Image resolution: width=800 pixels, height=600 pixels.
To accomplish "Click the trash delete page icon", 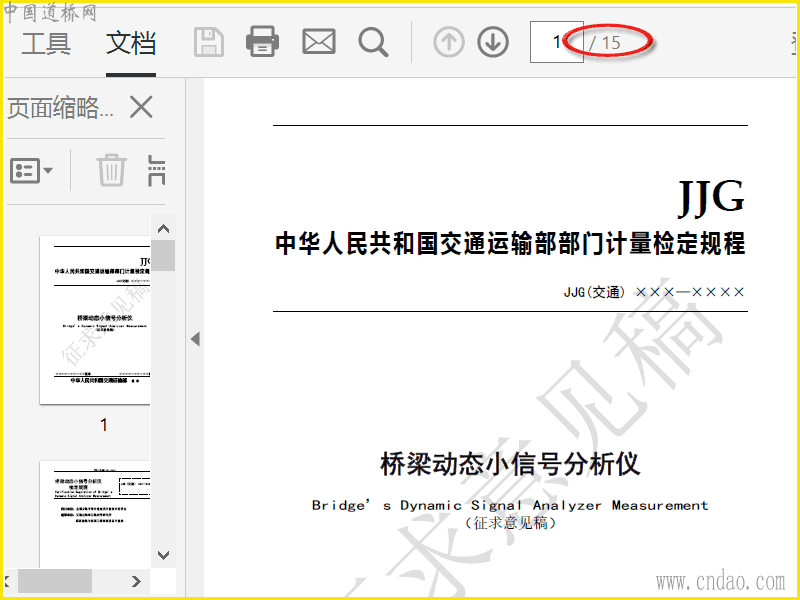I will (111, 170).
